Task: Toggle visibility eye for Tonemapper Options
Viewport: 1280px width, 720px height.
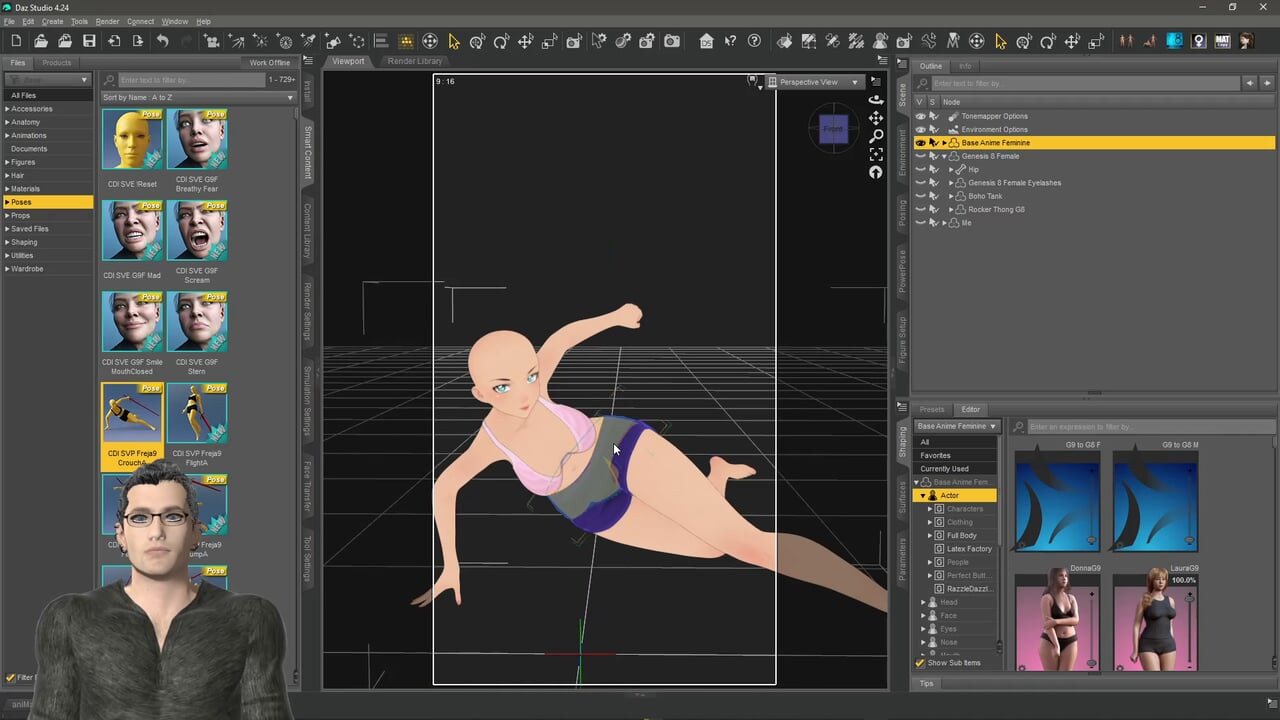Action: point(920,116)
